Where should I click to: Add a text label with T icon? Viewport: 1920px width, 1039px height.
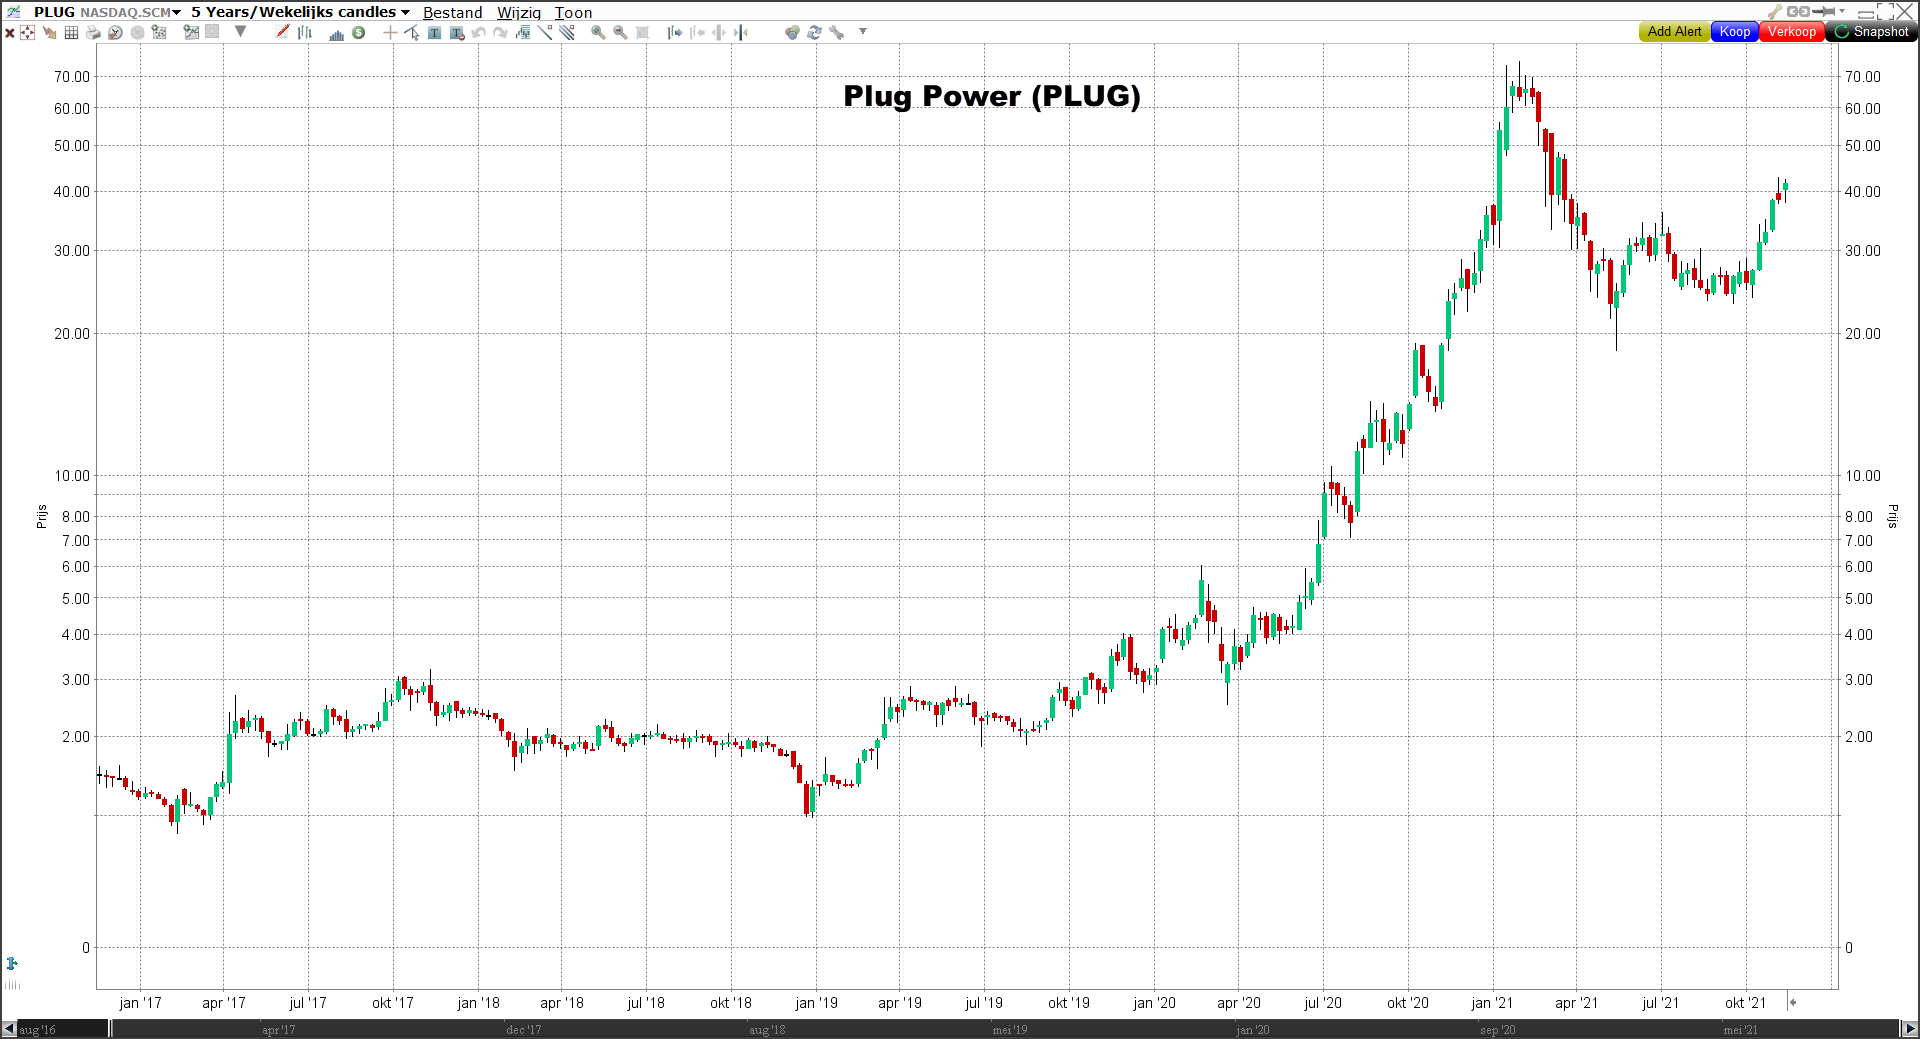[x=434, y=32]
